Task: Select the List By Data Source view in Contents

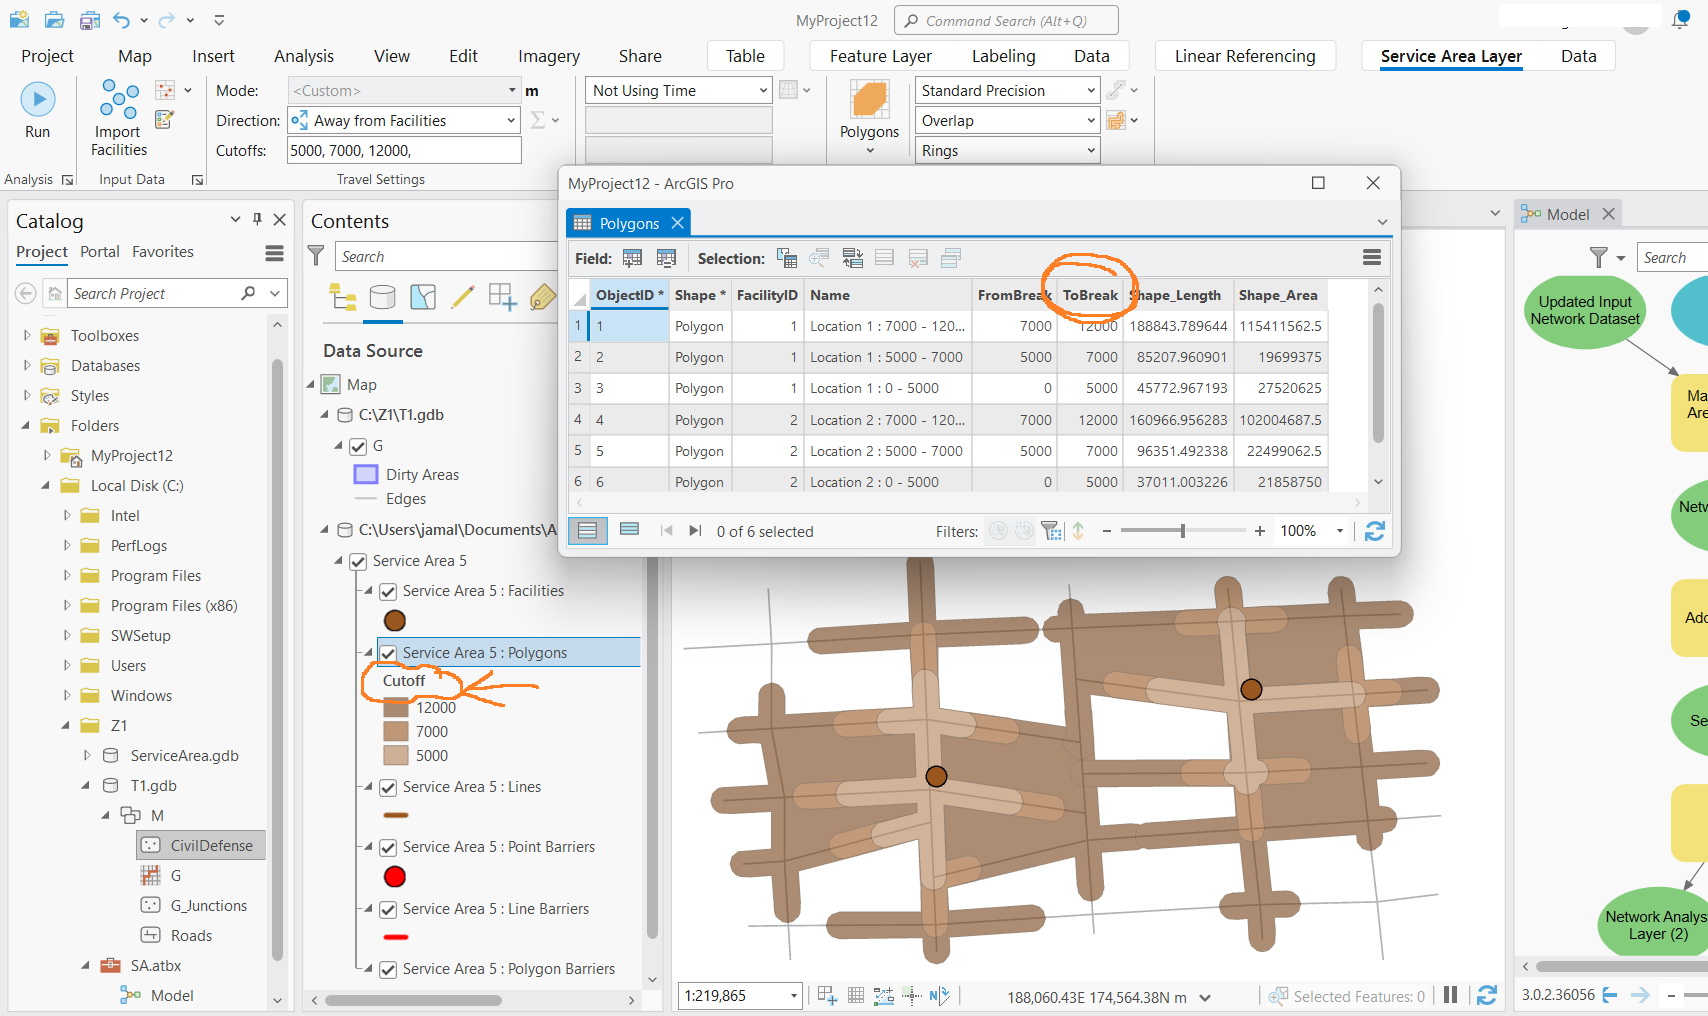Action: click(x=382, y=296)
